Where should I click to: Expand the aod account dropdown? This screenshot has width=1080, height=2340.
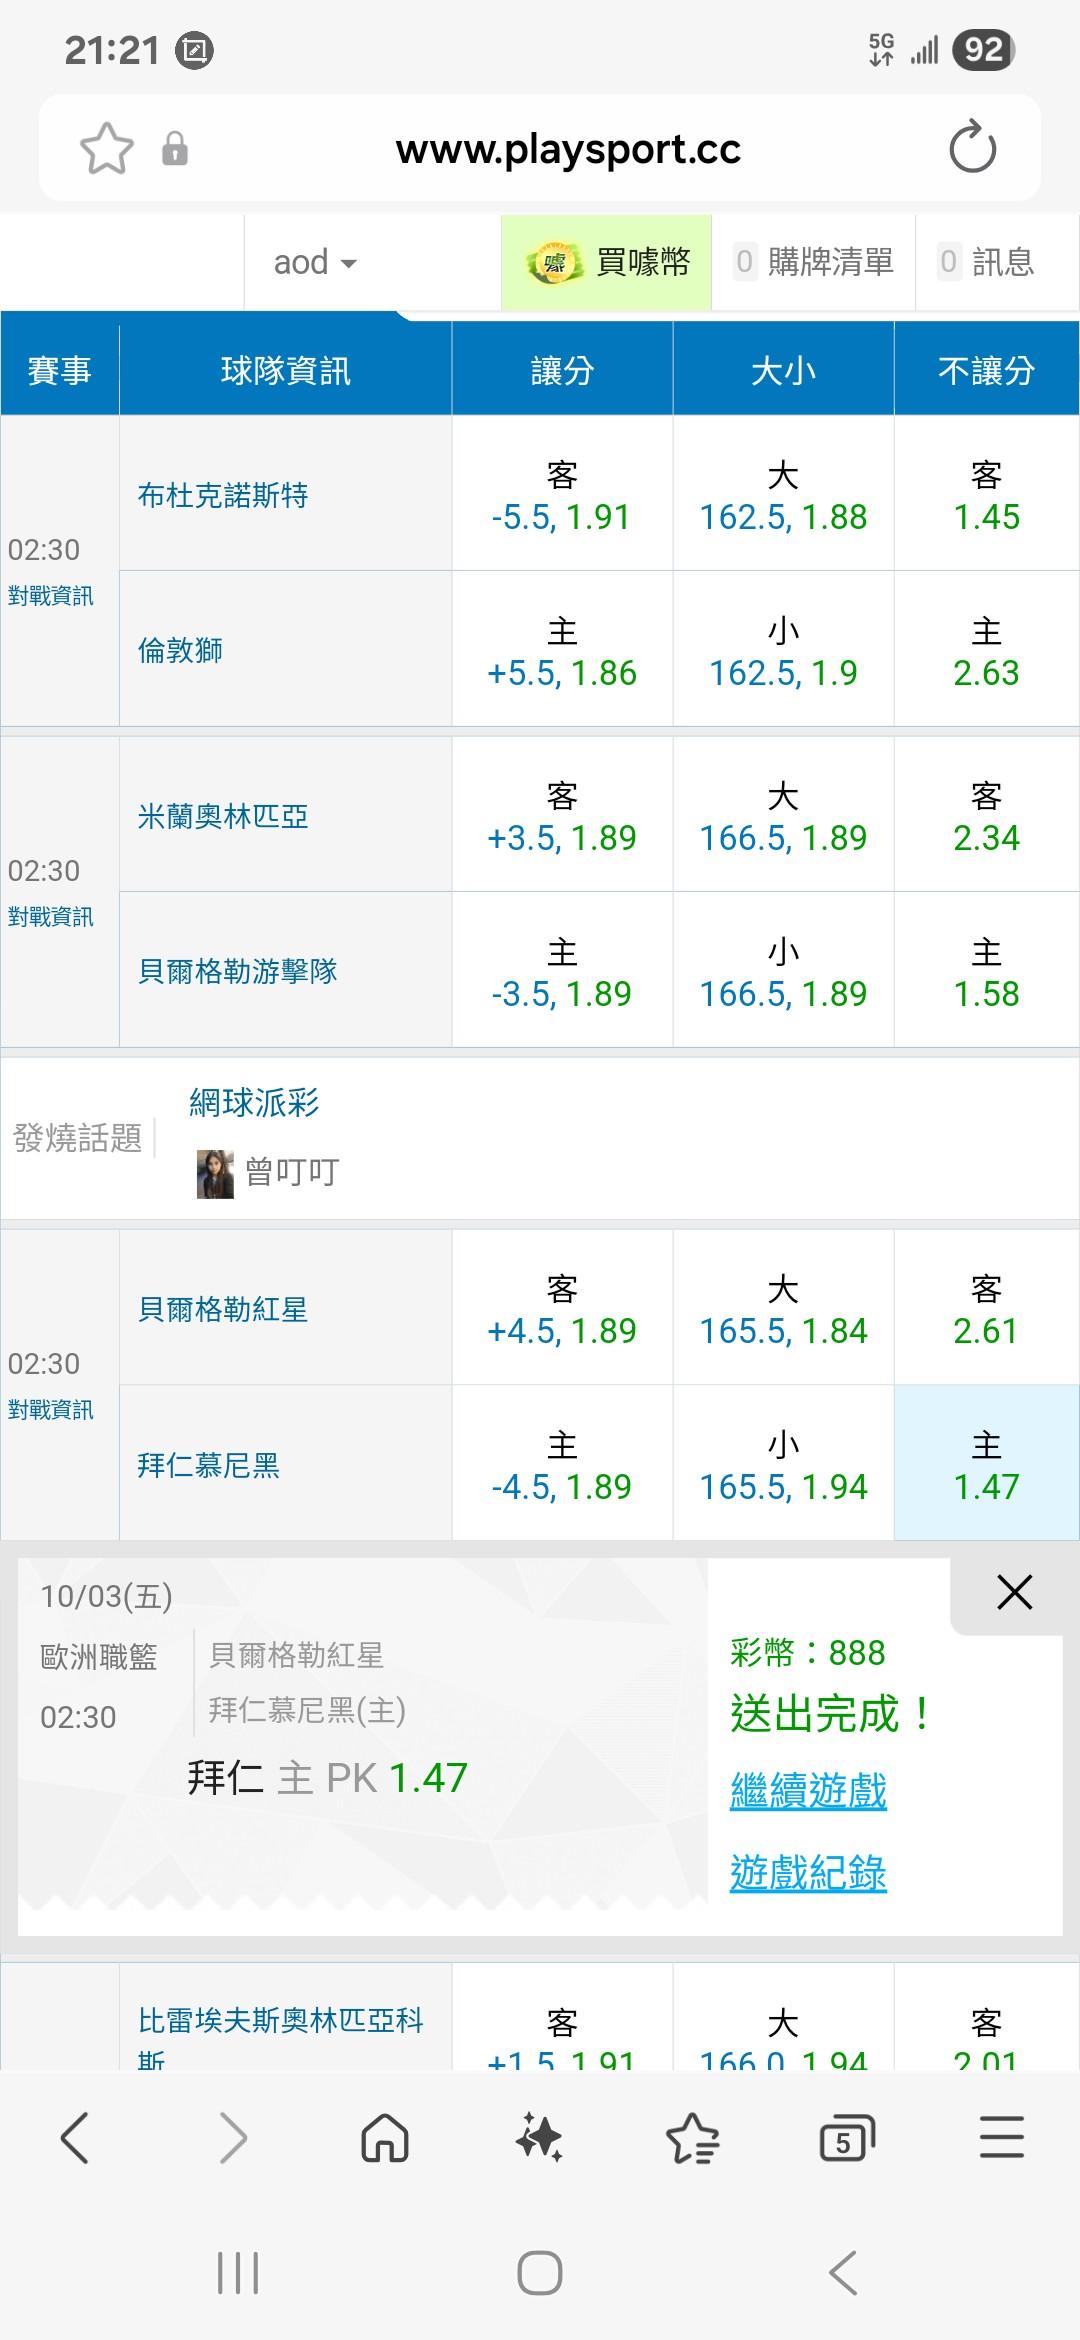tap(315, 262)
